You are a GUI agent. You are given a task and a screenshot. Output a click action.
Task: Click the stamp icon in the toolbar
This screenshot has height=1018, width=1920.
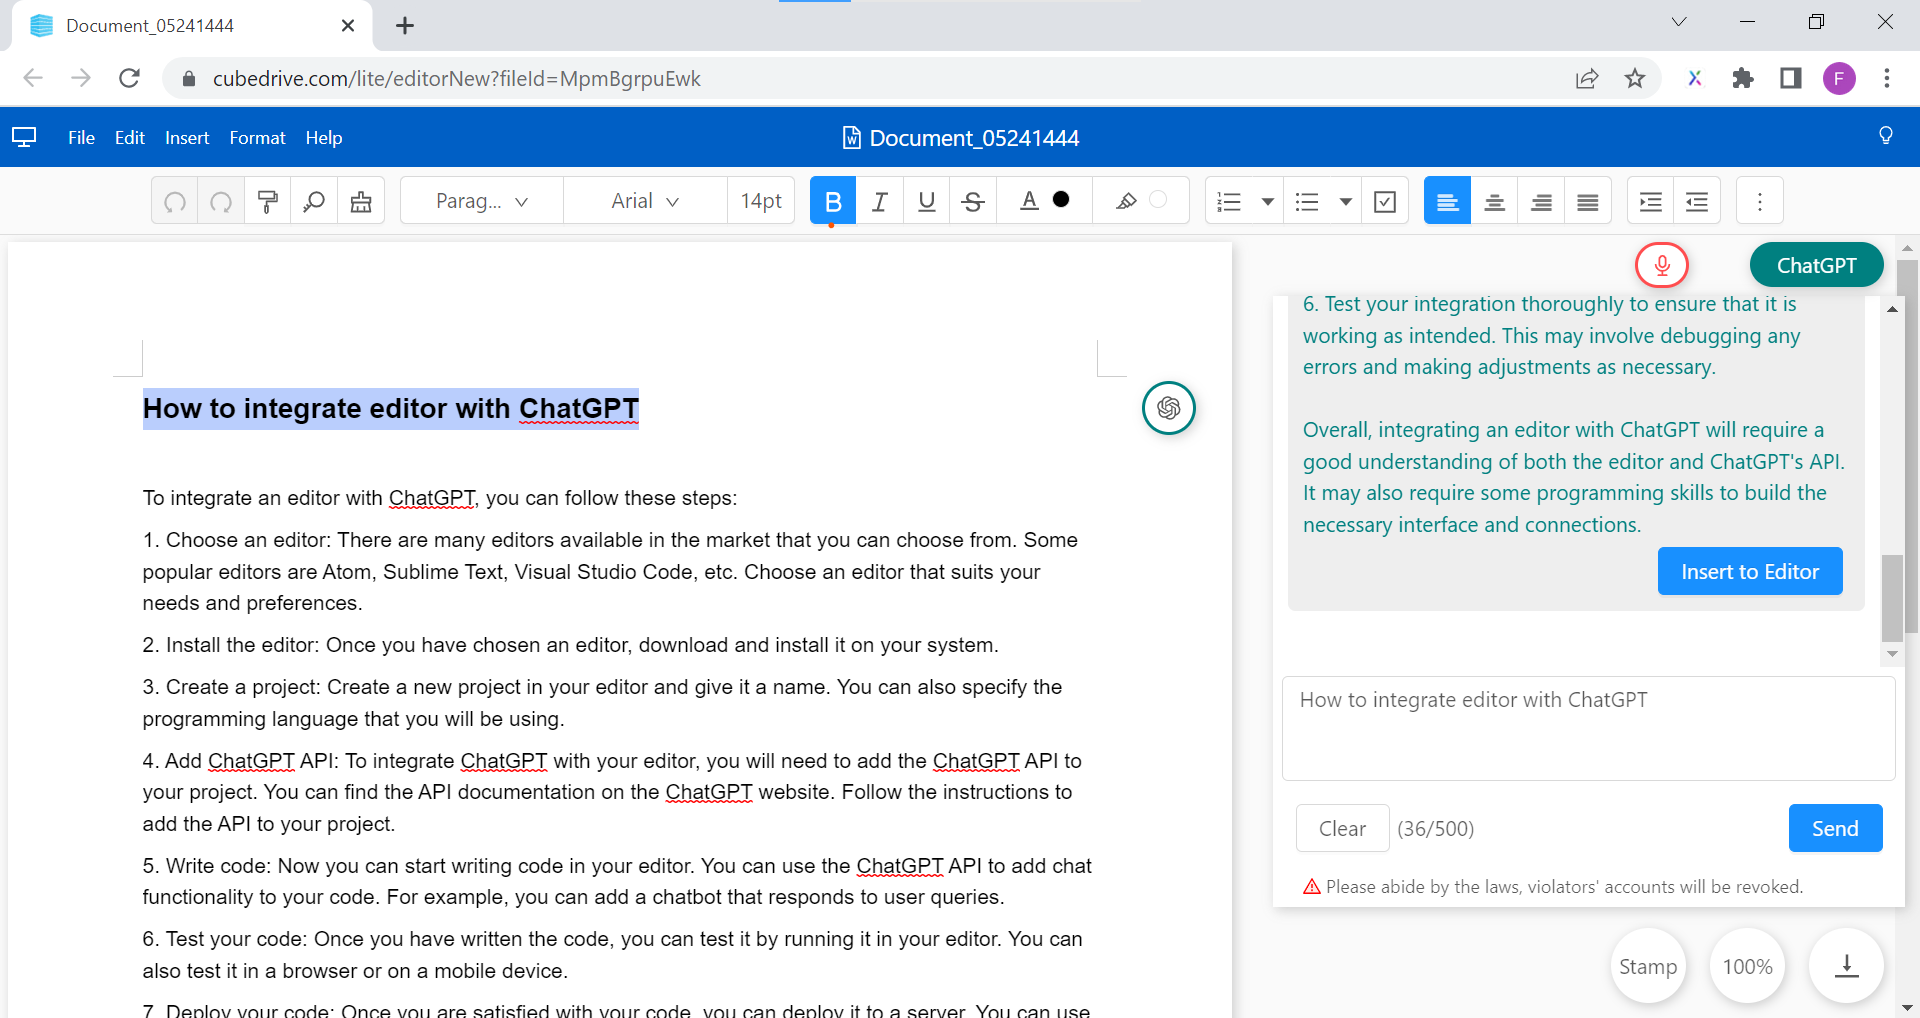(x=361, y=202)
